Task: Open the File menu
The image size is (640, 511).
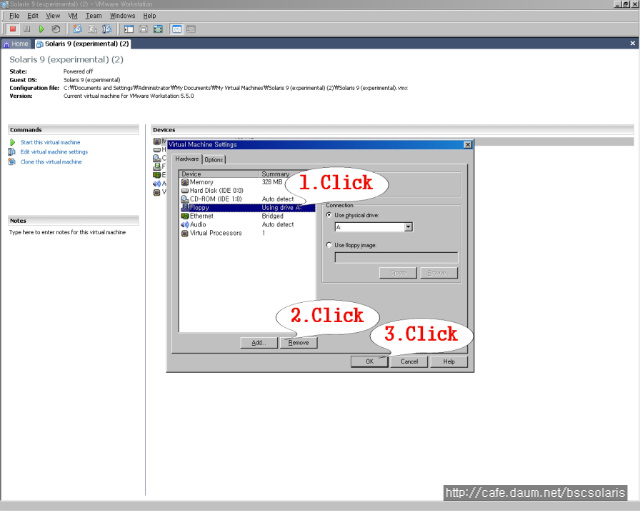Action: click(14, 16)
